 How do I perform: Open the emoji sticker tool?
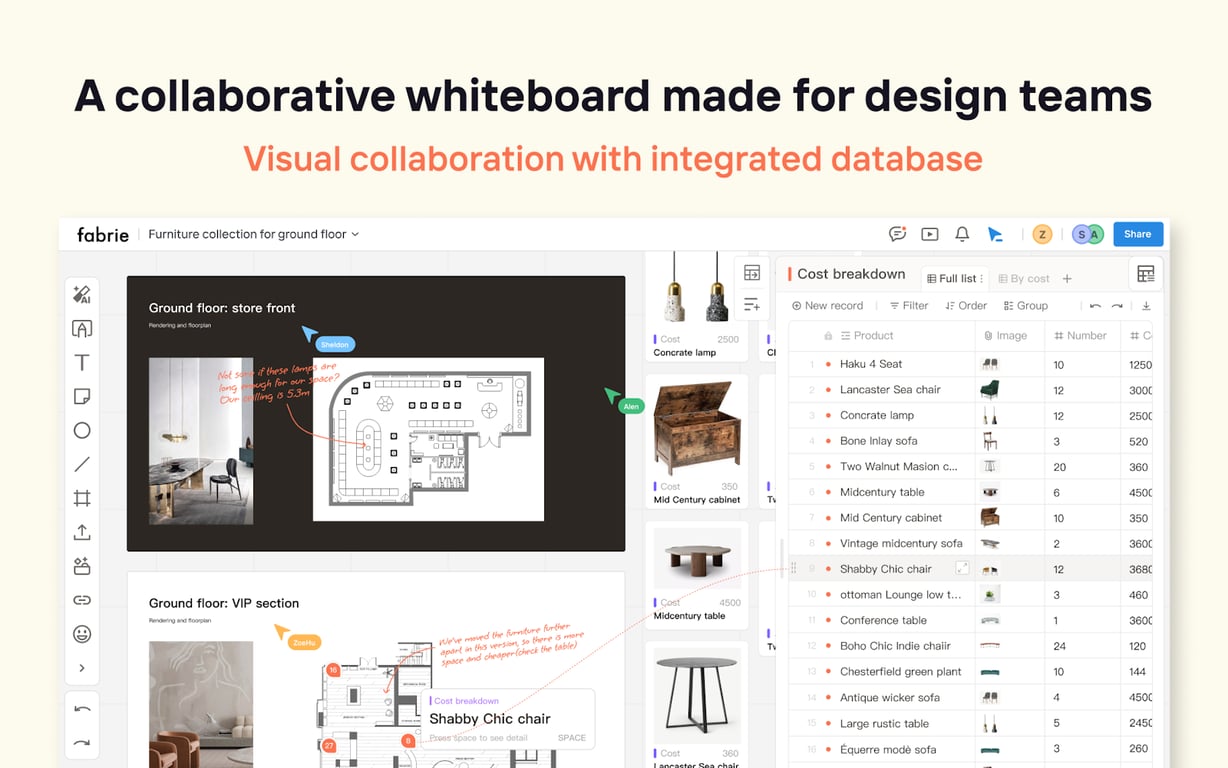click(x=82, y=634)
